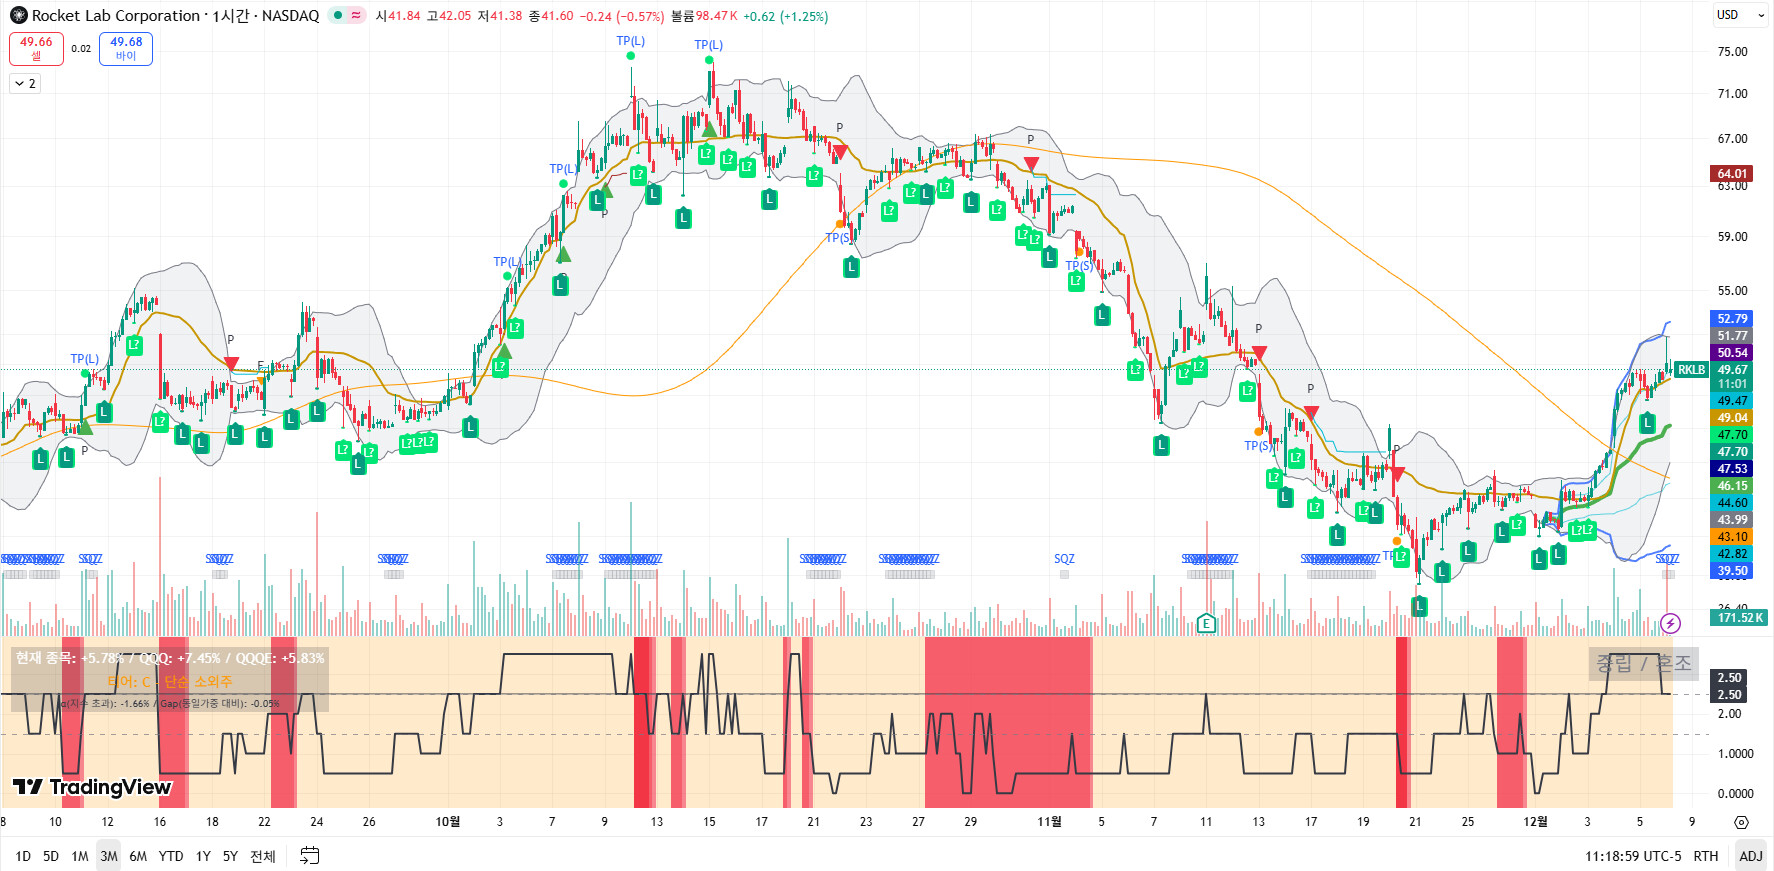The width and height of the screenshot is (1774, 871).
Task: Click the orange 49.04 price tag
Action: [1732, 418]
